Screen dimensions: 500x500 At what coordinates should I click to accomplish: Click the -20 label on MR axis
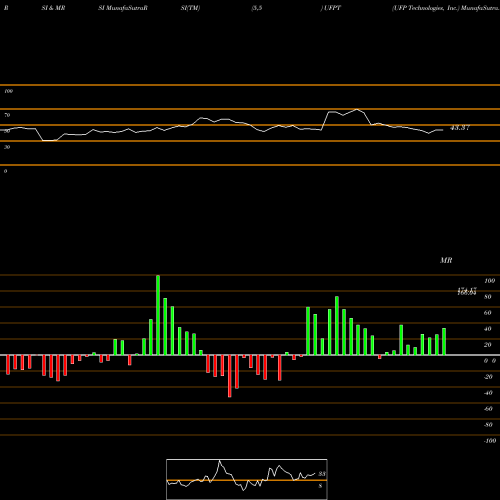[x=488, y=377]
